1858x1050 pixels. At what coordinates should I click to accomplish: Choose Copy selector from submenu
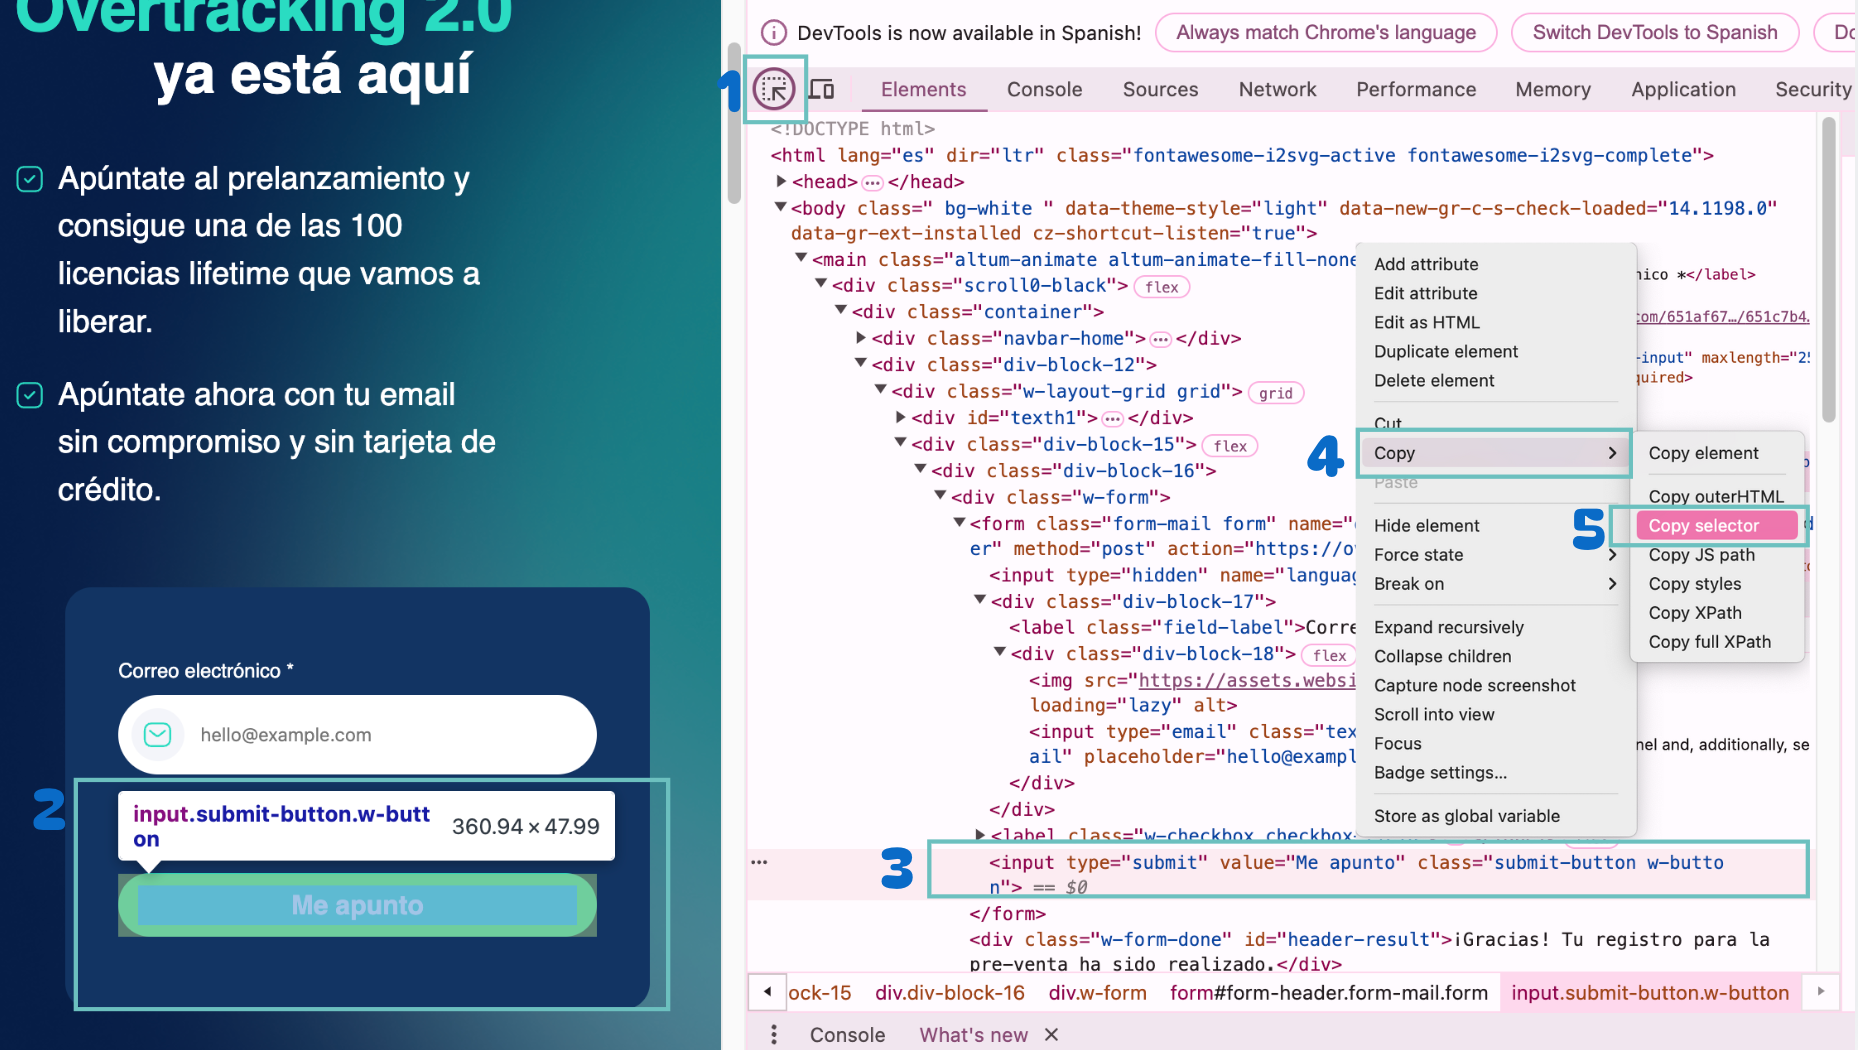[1717, 525]
